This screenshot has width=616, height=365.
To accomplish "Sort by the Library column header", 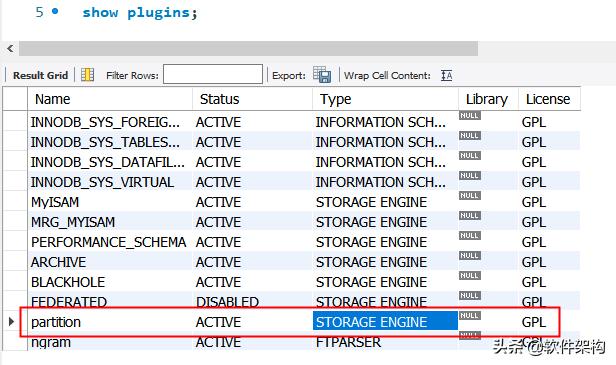I will click(x=488, y=99).
